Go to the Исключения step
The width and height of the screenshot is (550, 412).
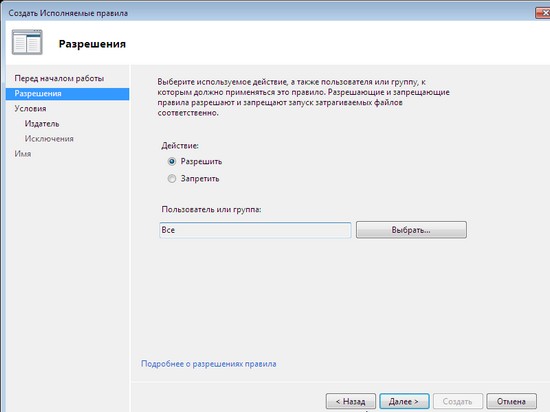[x=49, y=139]
